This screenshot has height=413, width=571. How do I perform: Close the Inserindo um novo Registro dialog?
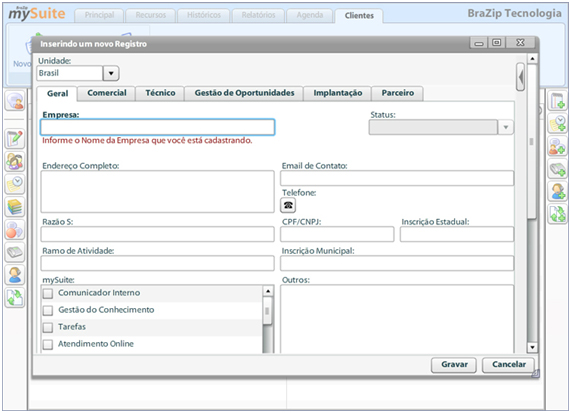(x=520, y=43)
